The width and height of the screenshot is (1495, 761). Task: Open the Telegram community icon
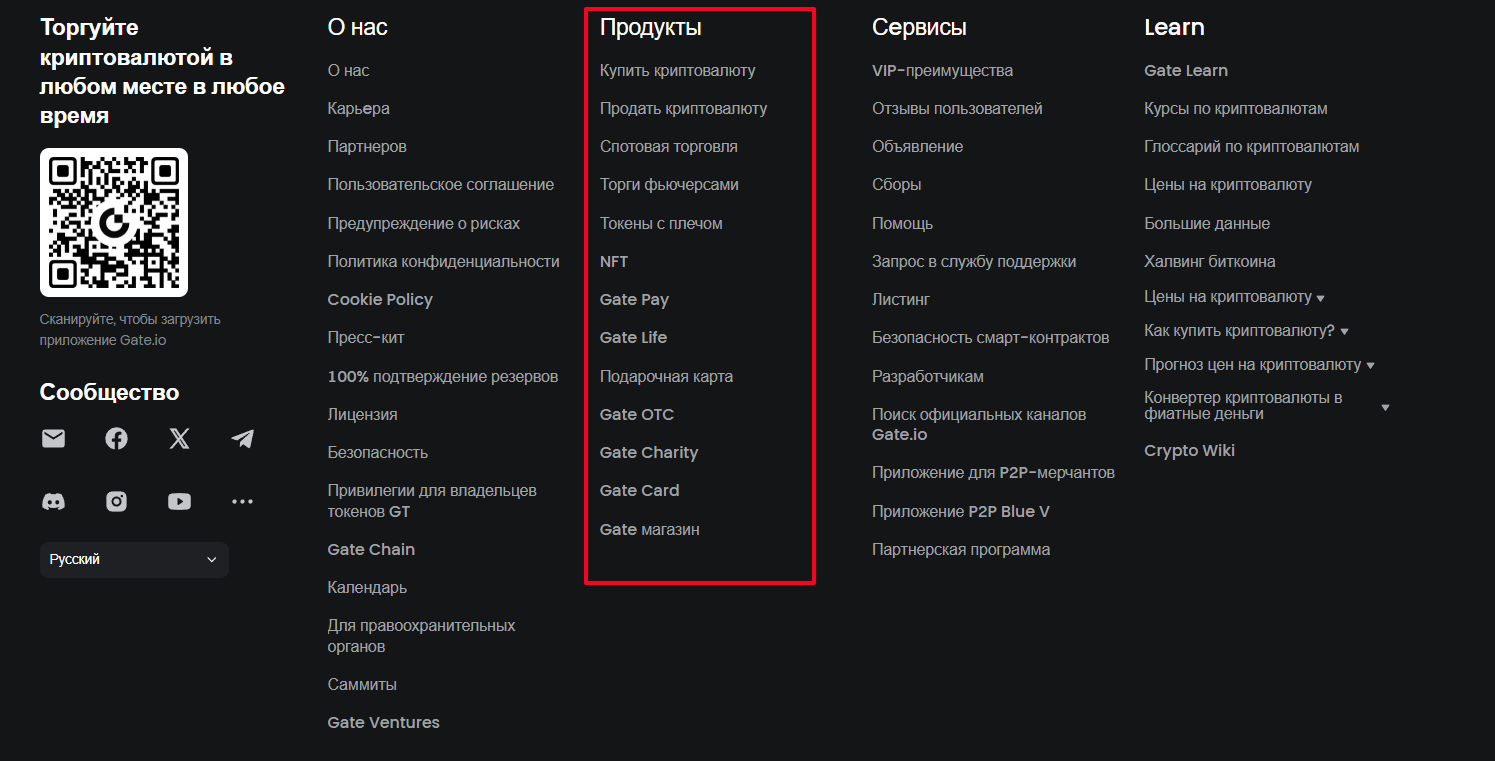242,438
